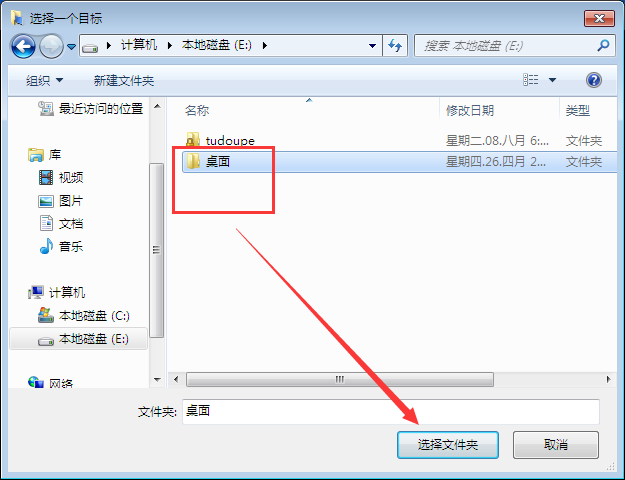Click 新建文件夹 in the toolbar
Image resolution: width=625 pixels, height=480 pixels.
124,81
